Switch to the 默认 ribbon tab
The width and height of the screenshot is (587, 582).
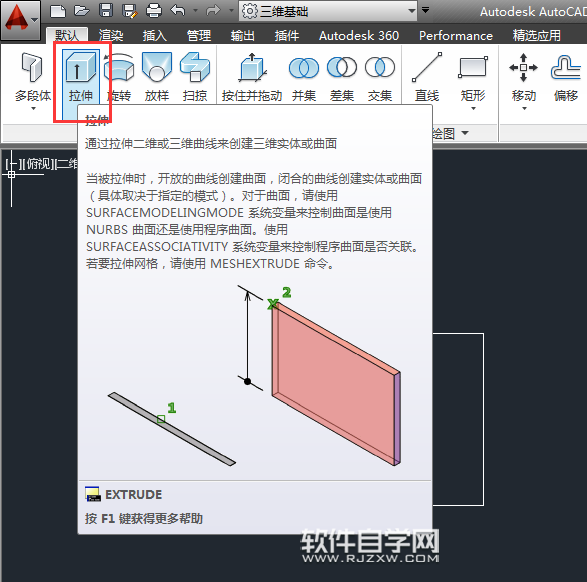pos(67,36)
